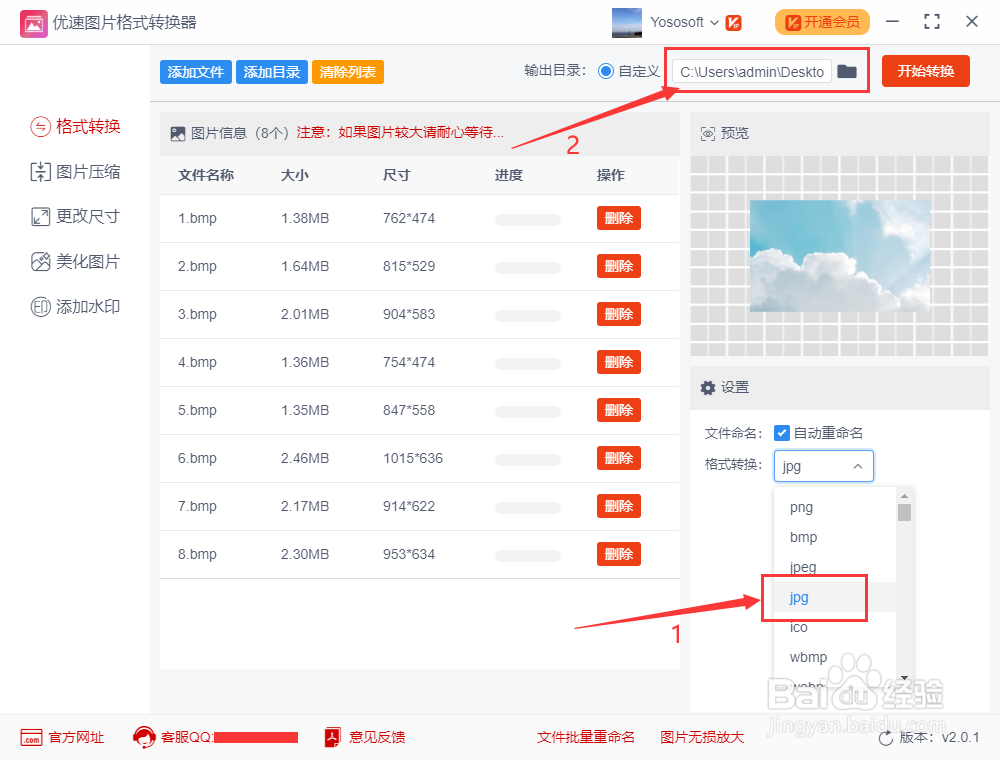
Task: Click the 添加文件 button
Action: pos(196,72)
